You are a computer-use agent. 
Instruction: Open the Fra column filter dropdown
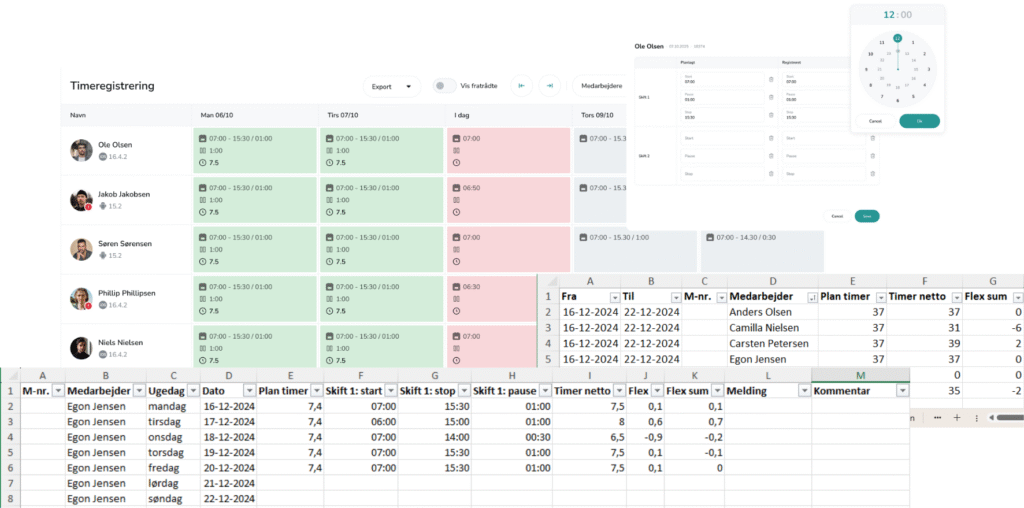(x=610, y=297)
